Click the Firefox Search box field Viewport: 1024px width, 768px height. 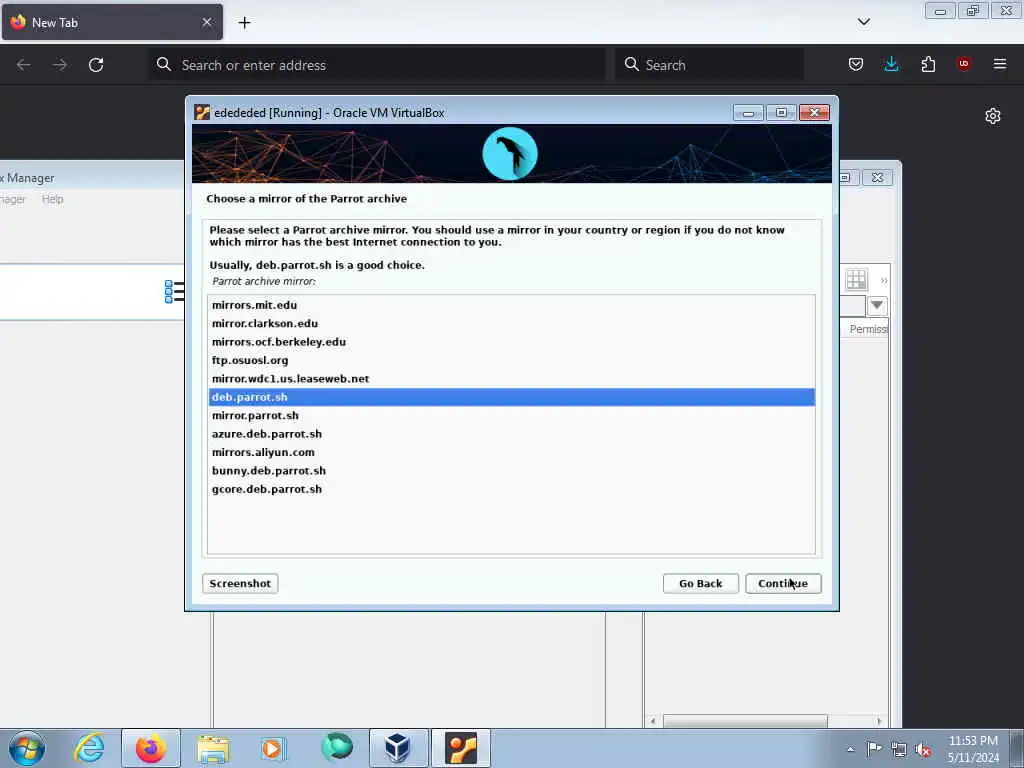point(709,65)
